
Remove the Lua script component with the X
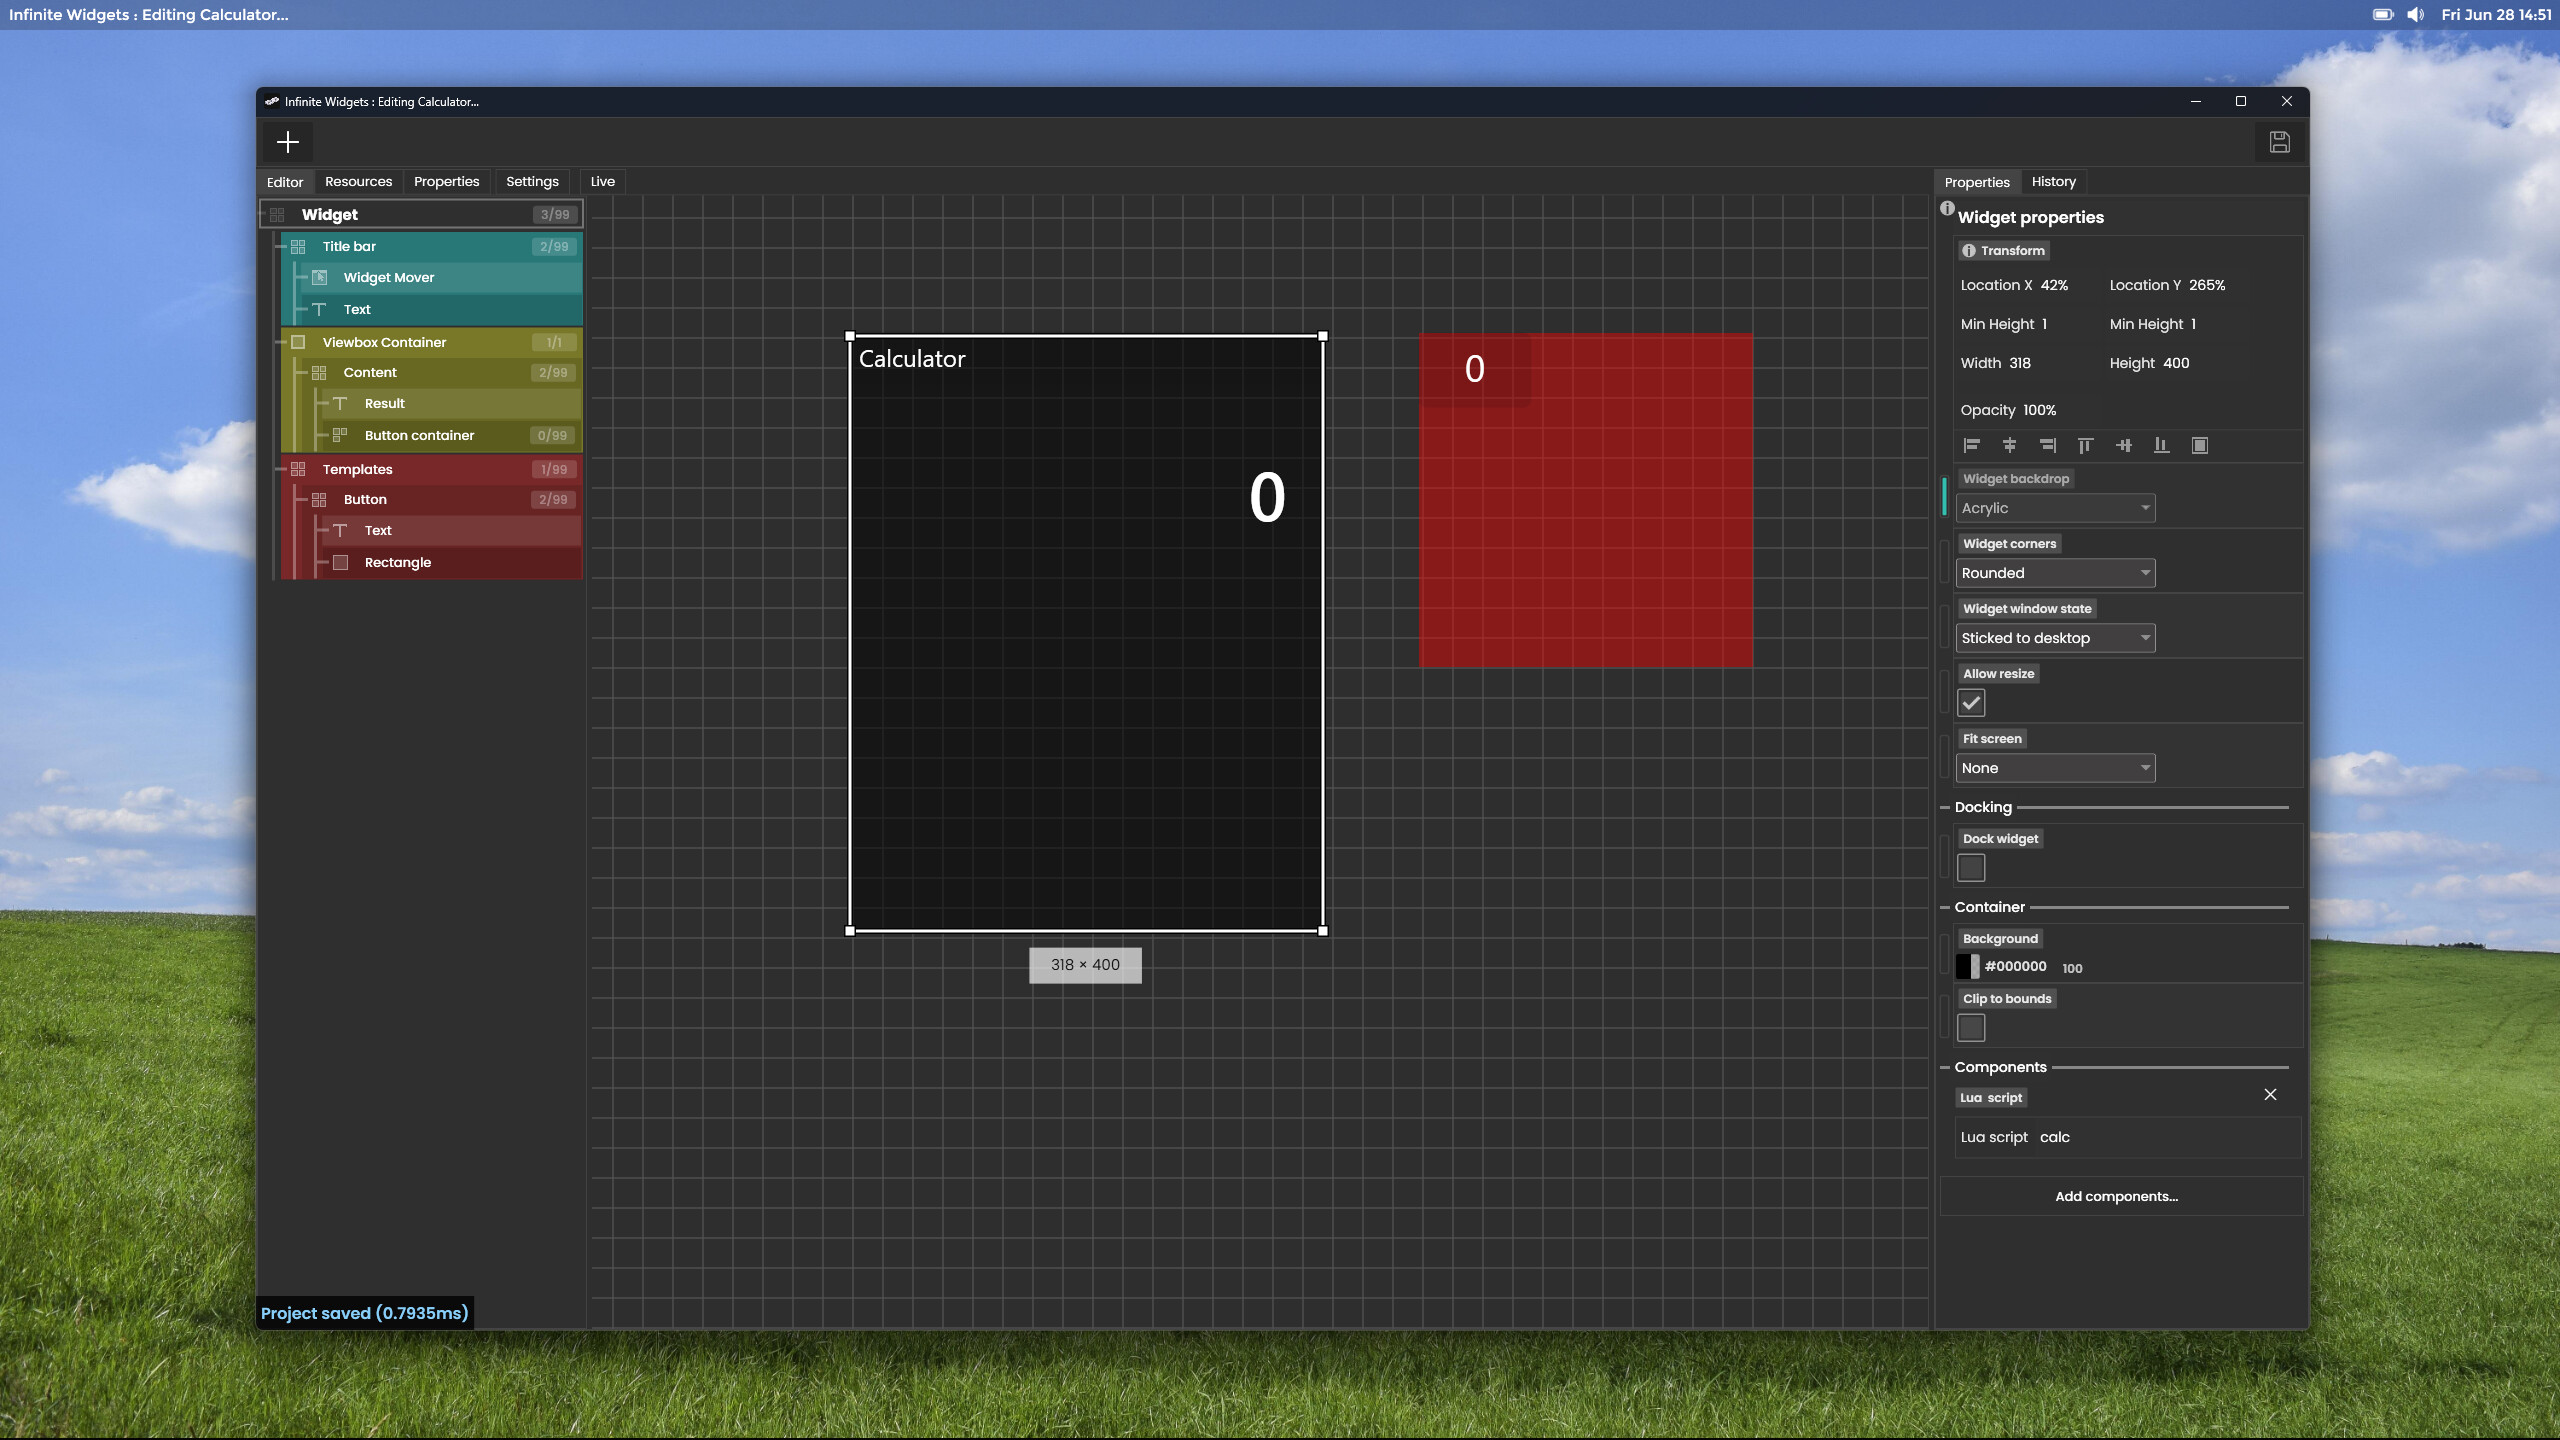click(x=2269, y=1095)
